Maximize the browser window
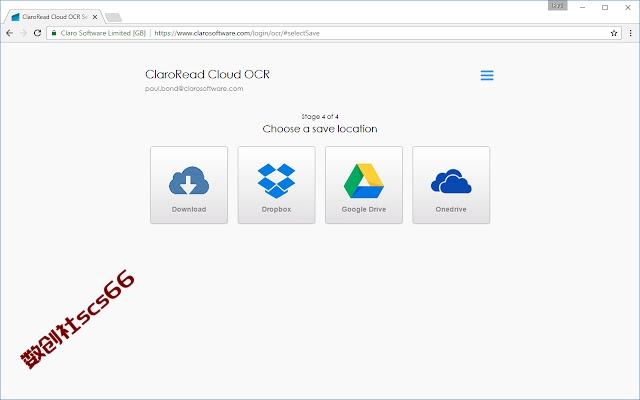Screen dimensions: 640x400 (605, 7)
